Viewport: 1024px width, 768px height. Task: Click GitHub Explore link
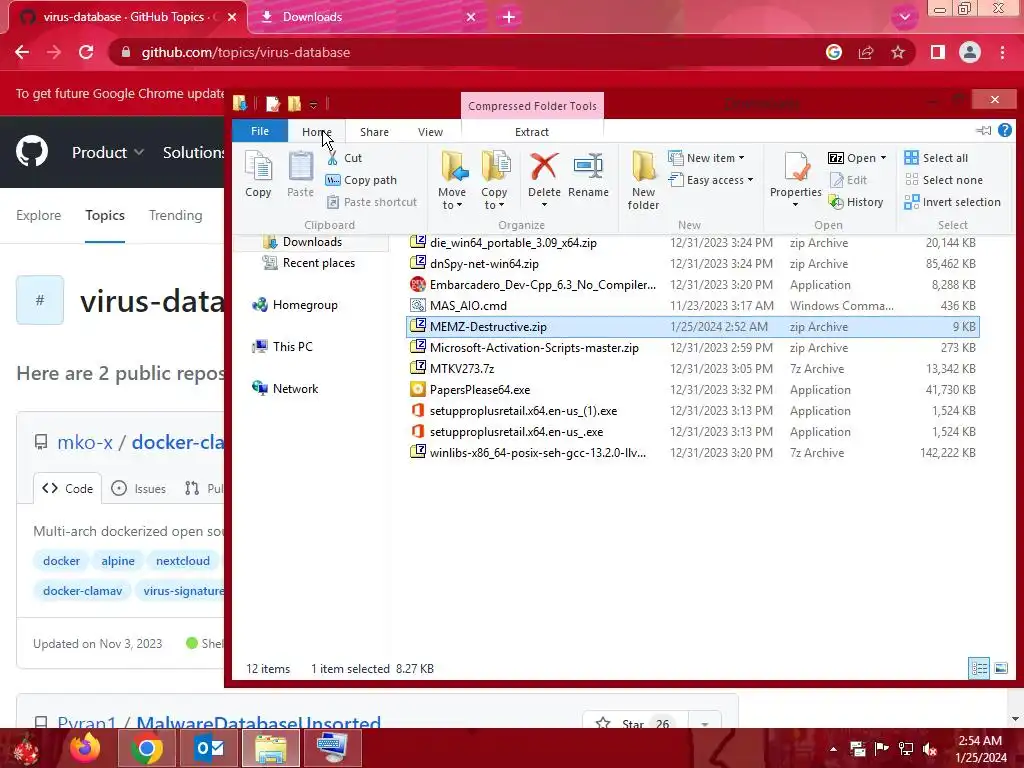click(39, 216)
